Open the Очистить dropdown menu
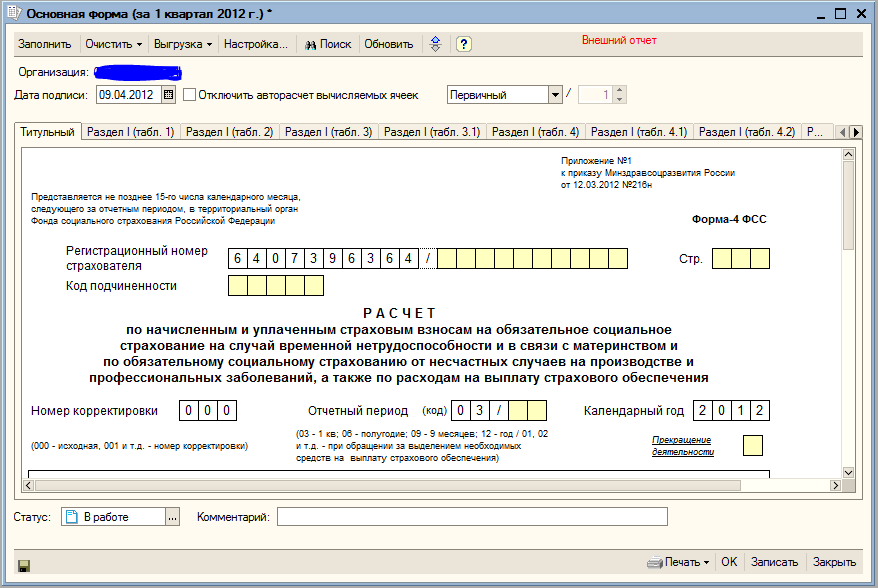 pyautogui.click(x=113, y=45)
